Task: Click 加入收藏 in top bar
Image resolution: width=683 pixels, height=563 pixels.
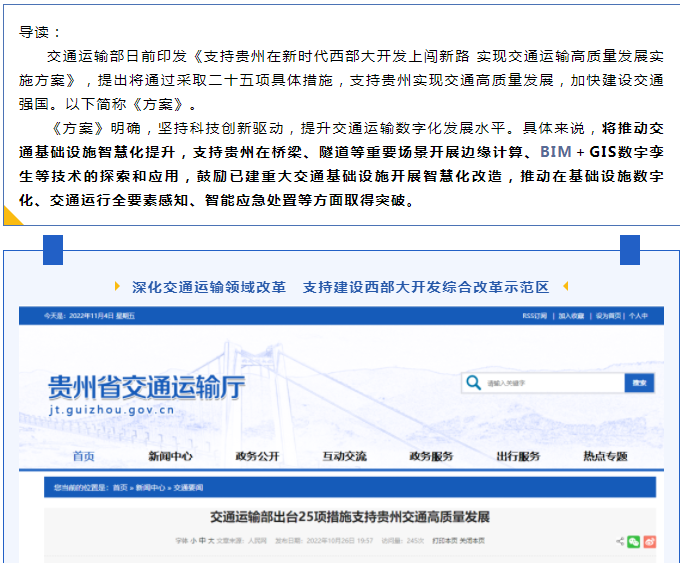Action: coord(571,316)
